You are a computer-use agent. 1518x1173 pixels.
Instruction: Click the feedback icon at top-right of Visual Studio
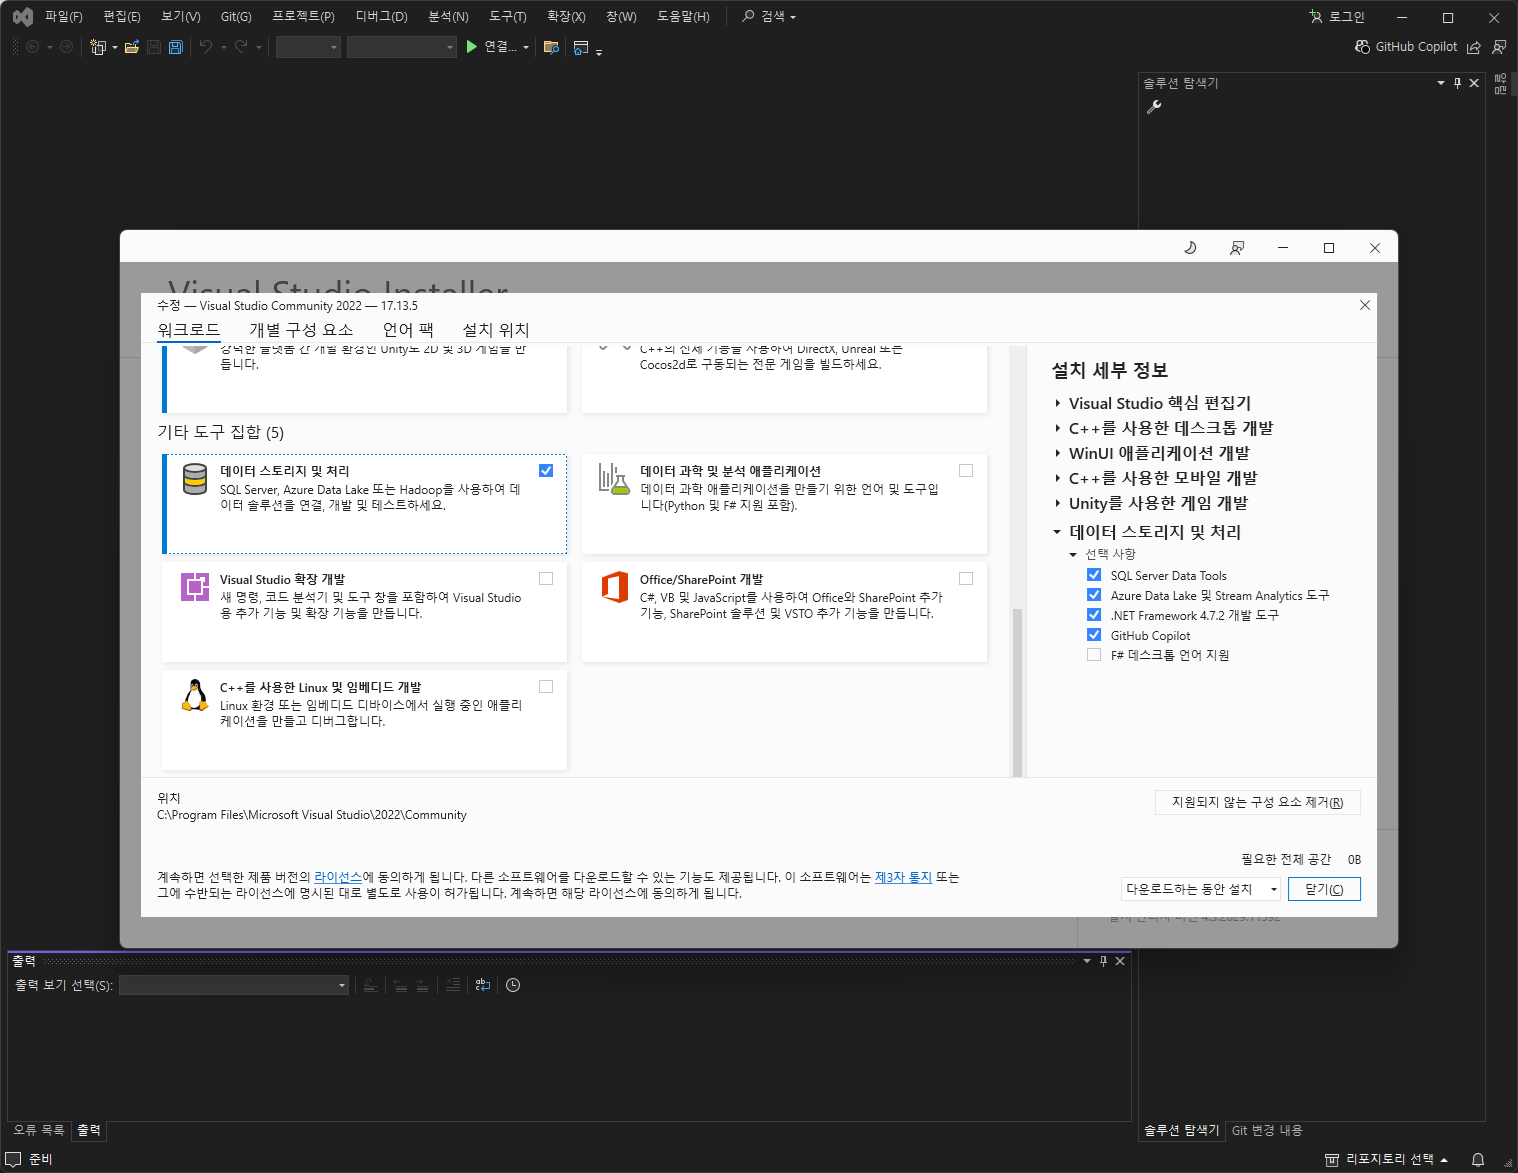click(1499, 47)
